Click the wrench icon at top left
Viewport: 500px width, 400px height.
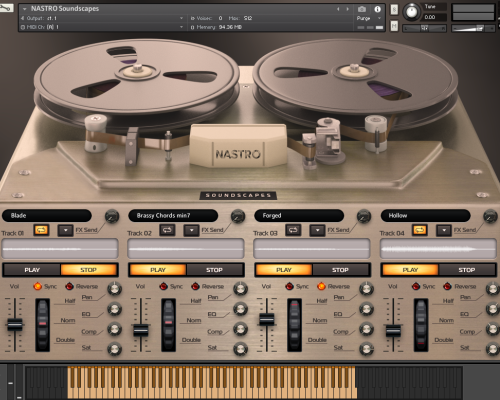click(6, 8)
